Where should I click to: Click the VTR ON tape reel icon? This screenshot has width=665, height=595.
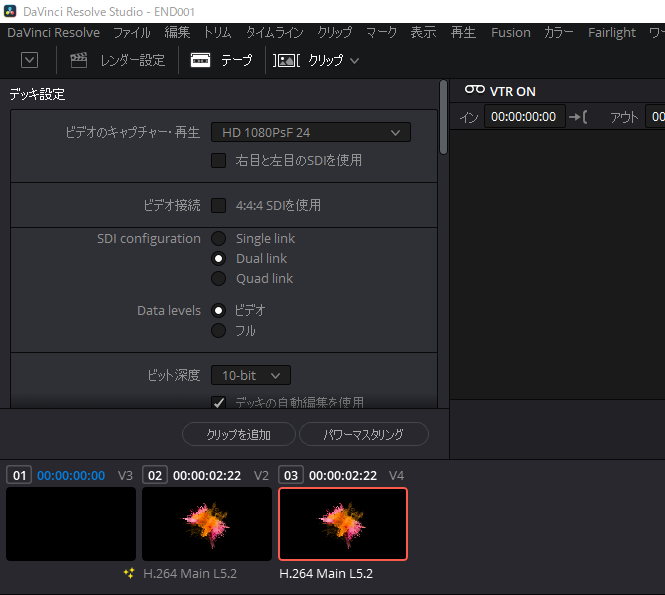point(474,91)
